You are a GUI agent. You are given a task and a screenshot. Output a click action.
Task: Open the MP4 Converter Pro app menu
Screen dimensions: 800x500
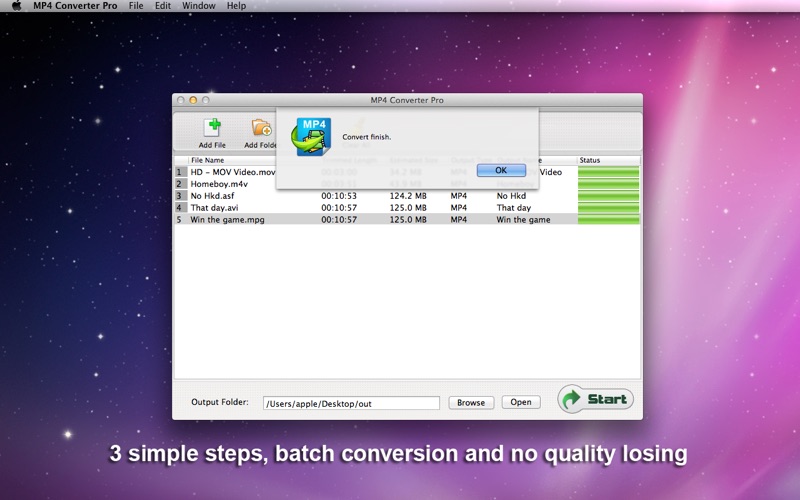(x=74, y=6)
